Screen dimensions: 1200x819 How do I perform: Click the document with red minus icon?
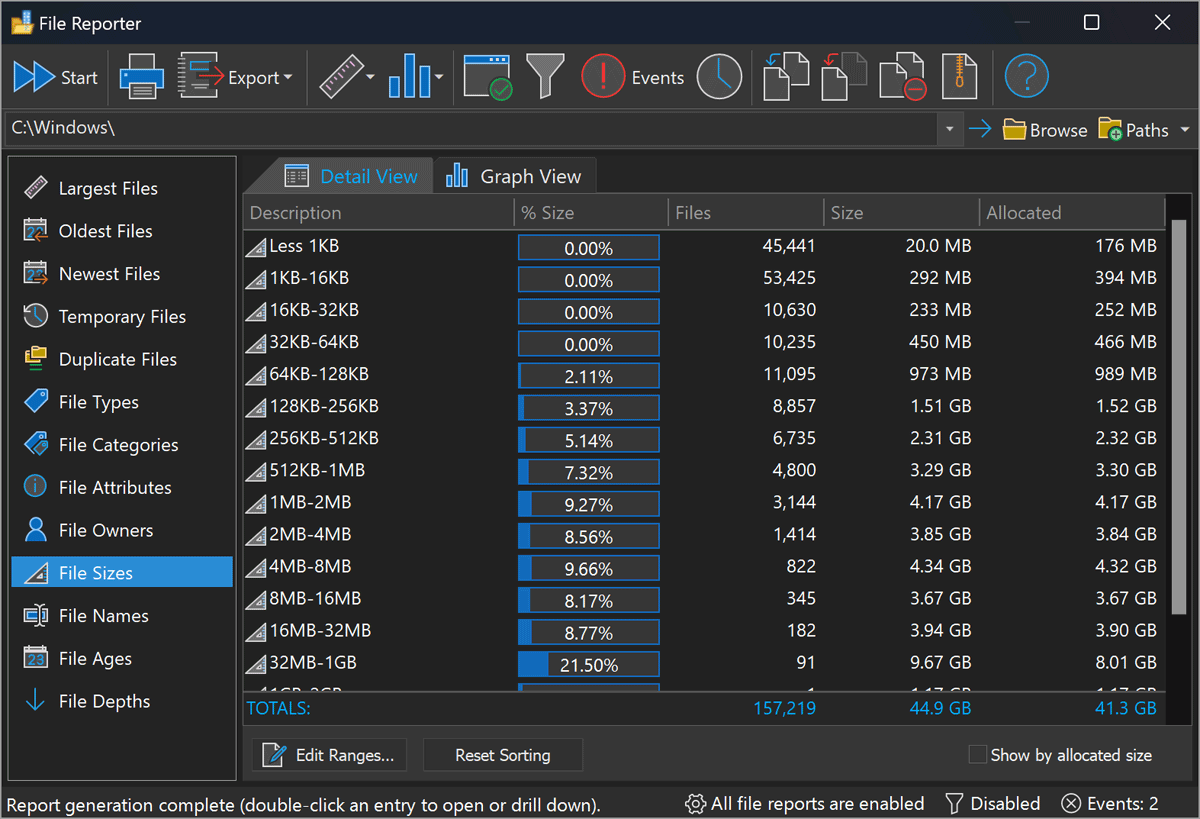(901, 76)
